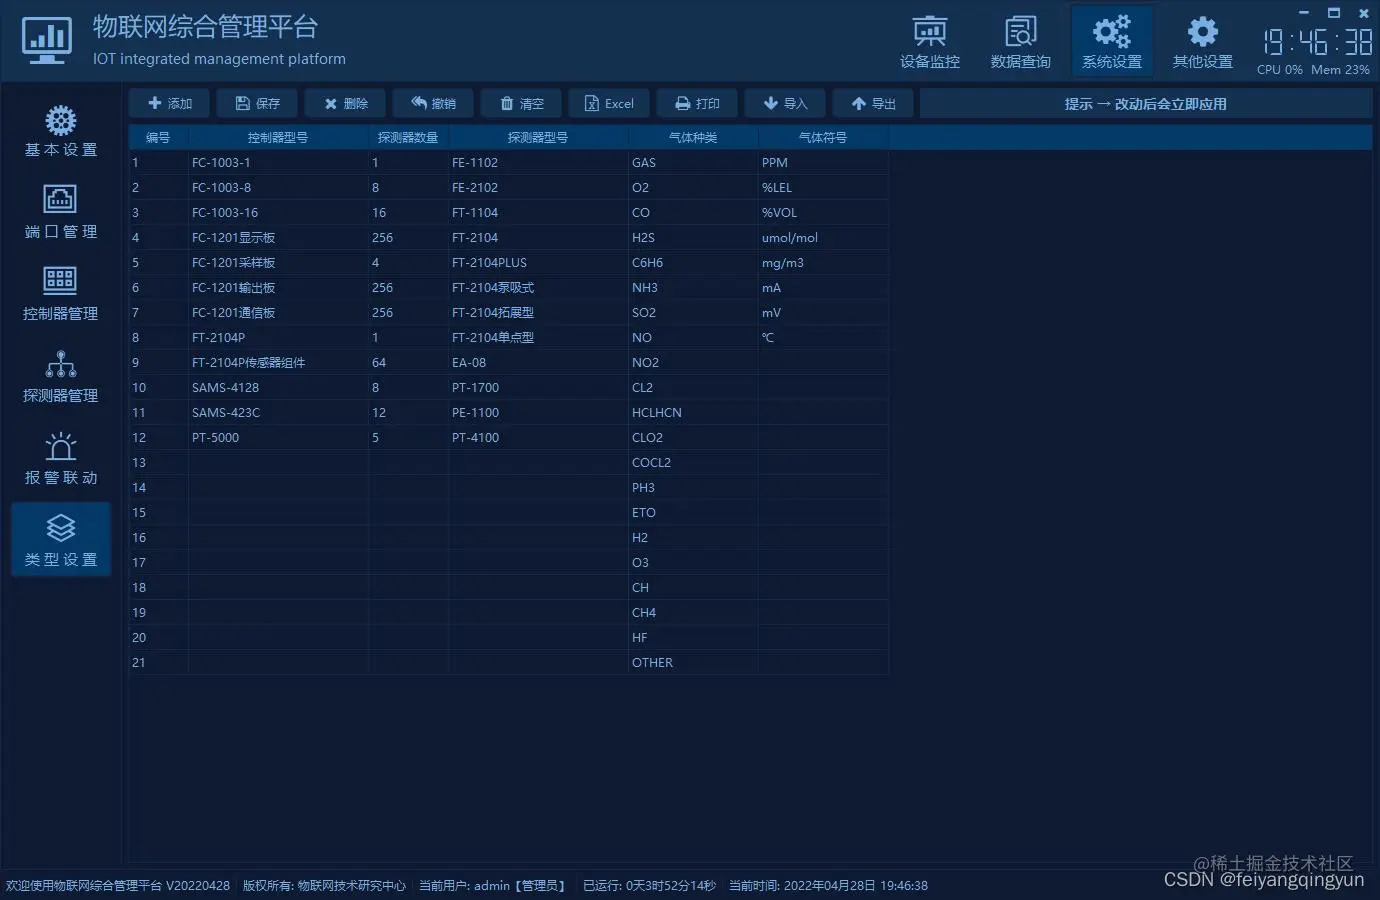This screenshot has width=1380, height=900.
Task: Click the 导入 import button
Action: 784,102
